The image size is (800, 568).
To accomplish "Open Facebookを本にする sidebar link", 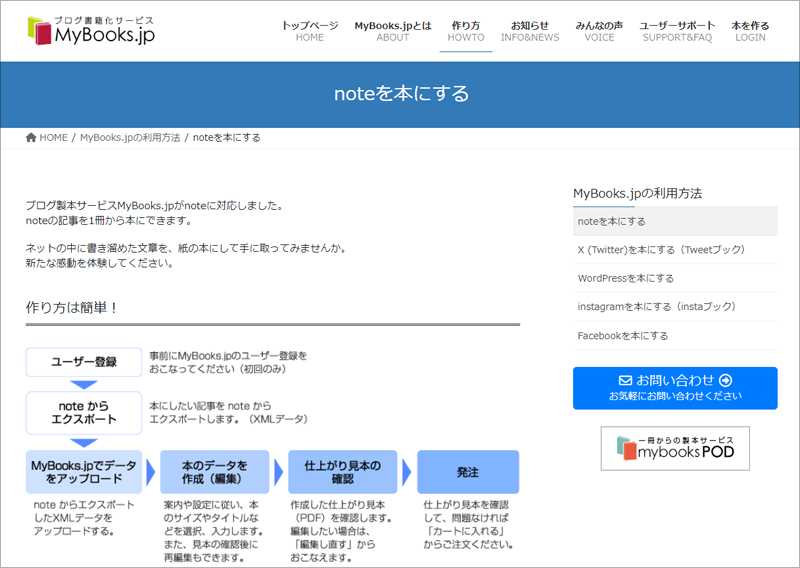I will point(675,336).
